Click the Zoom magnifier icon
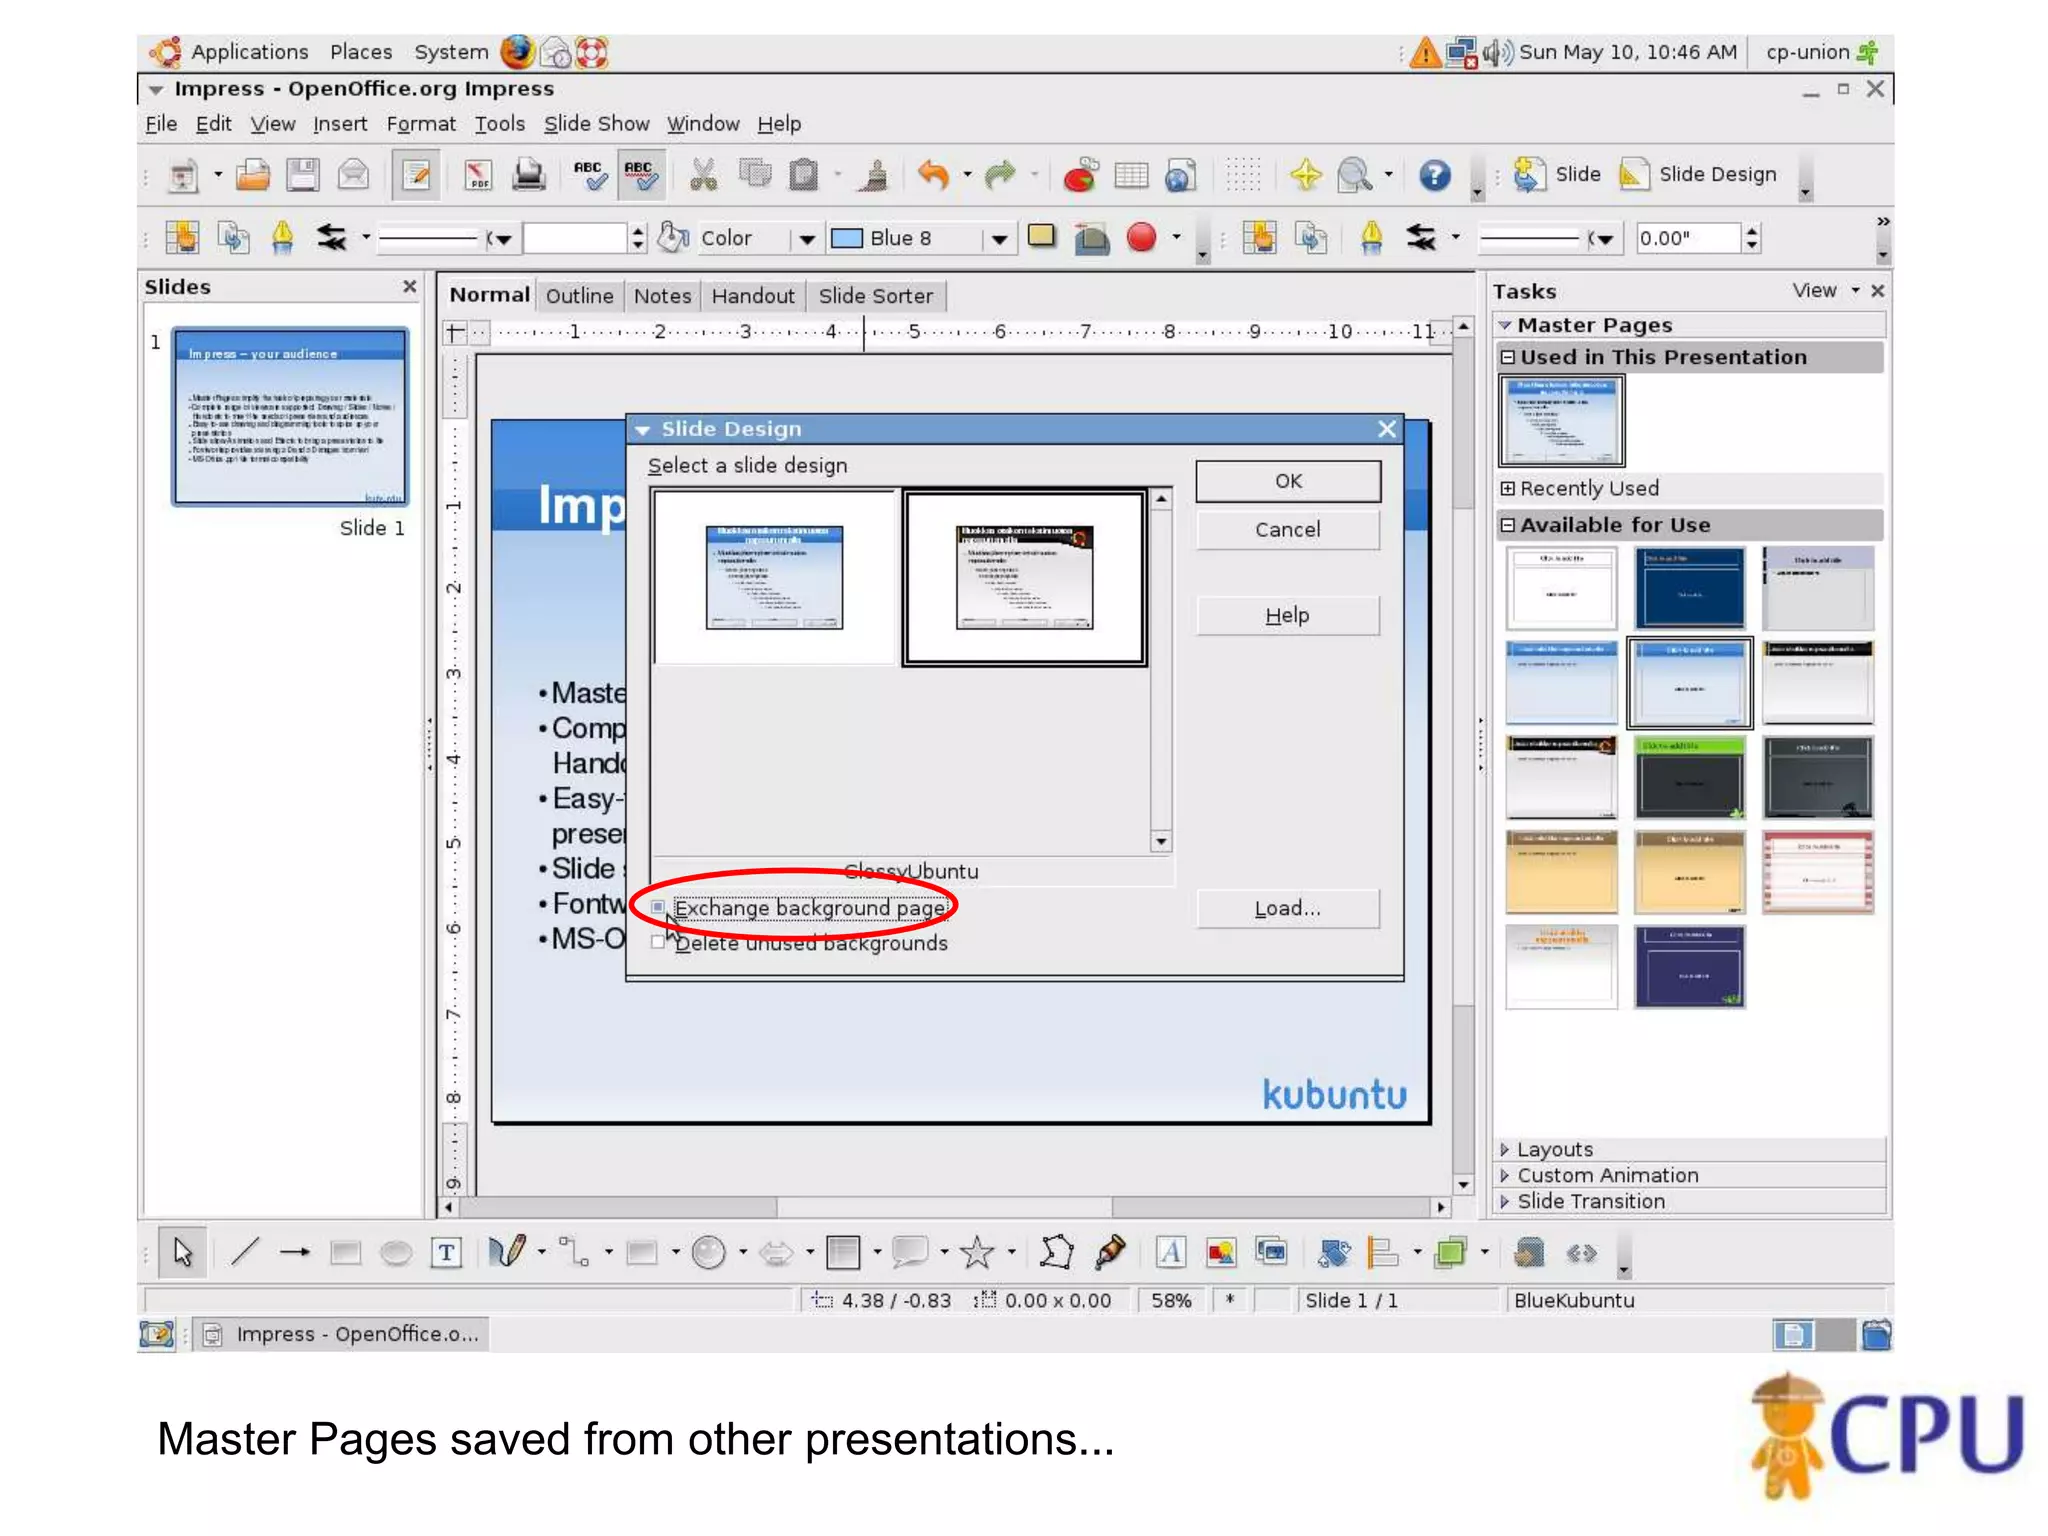Image resolution: width=2048 pixels, height=1536 pixels. [x=1355, y=175]
